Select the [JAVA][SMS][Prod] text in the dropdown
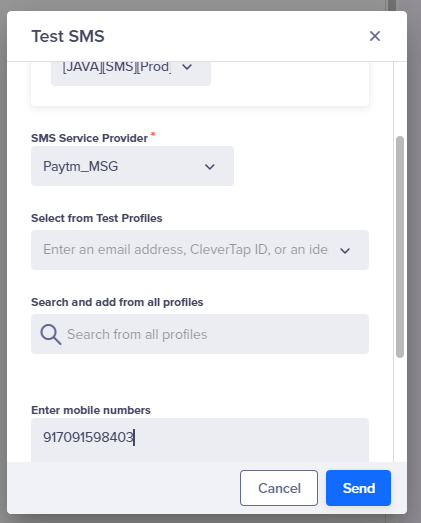This screenshot has height=523, width=421. click(x=116, y=67)
